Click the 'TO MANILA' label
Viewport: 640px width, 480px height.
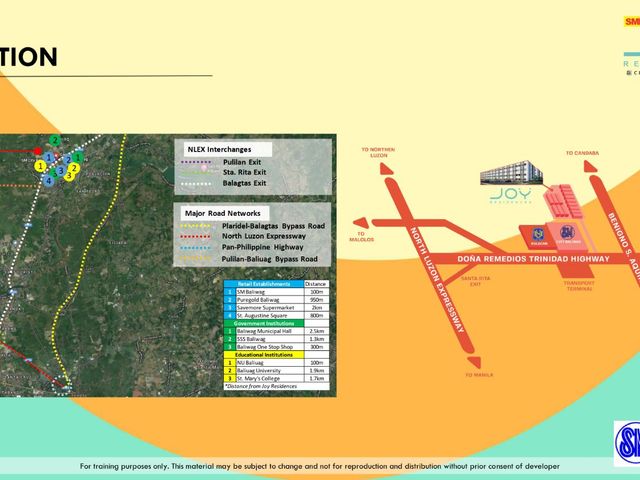click(x=479, y=375)
